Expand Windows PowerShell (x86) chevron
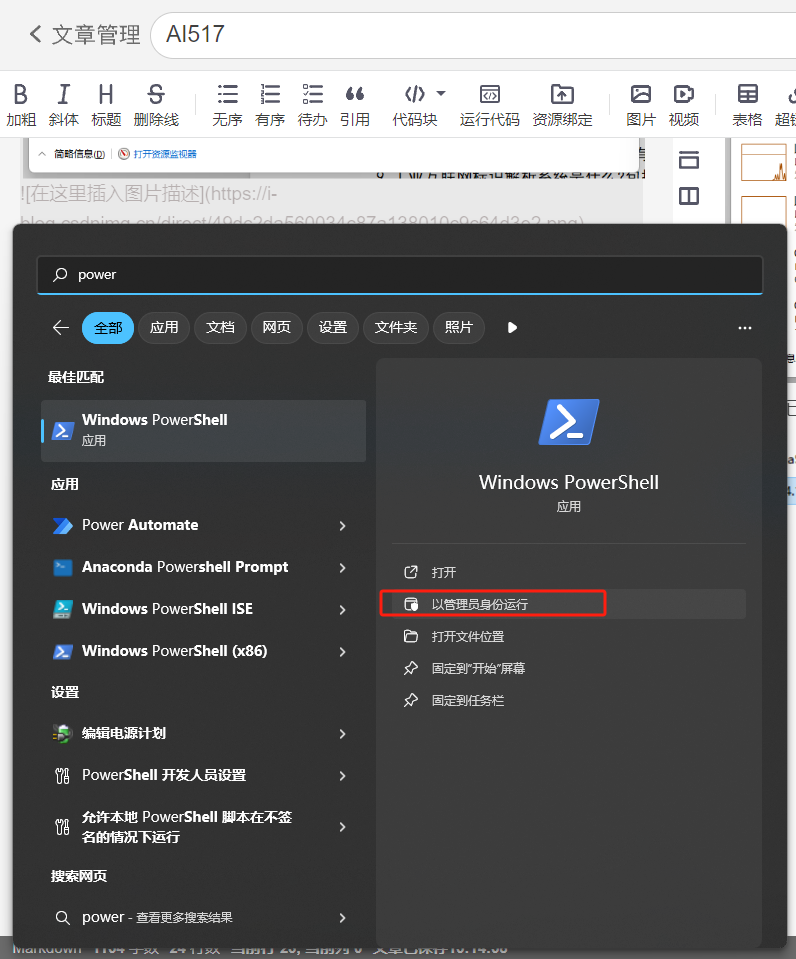Image resolution: width=796 pixels, height=959 pixels. [x=343, y=652]
